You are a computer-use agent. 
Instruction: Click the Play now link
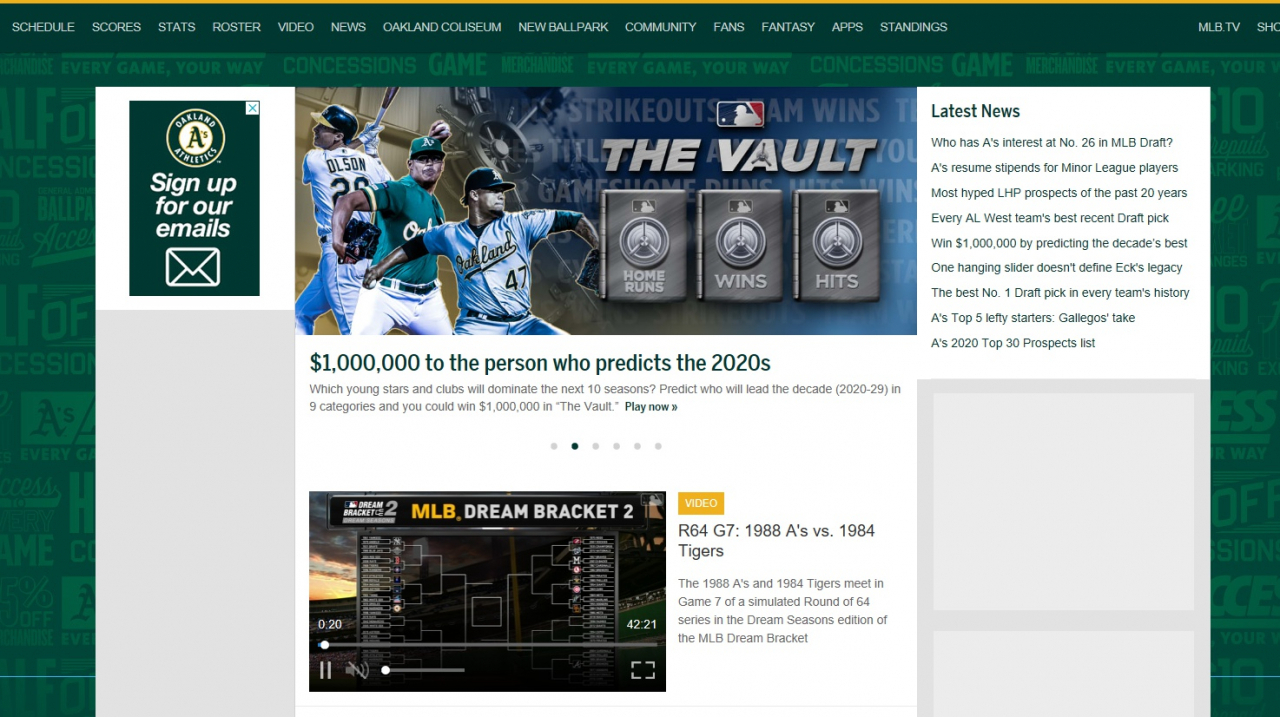651,407
